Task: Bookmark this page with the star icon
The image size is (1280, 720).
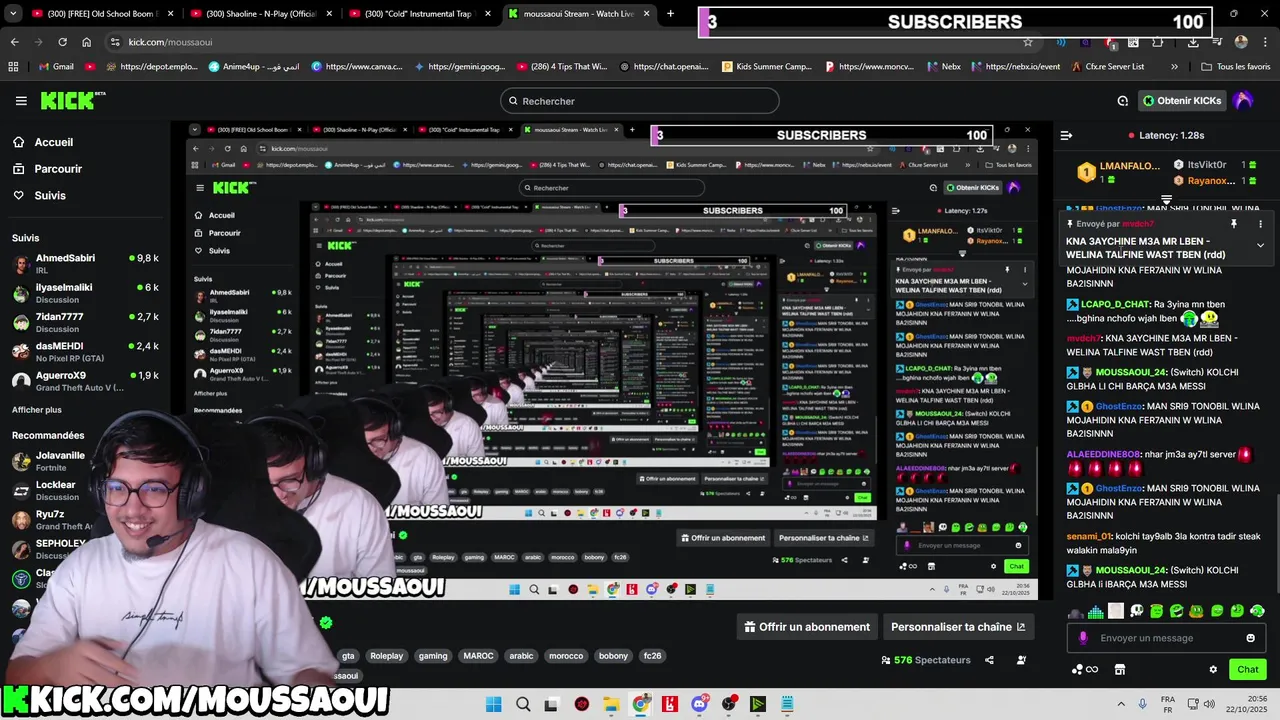Action: (1027, 42)
